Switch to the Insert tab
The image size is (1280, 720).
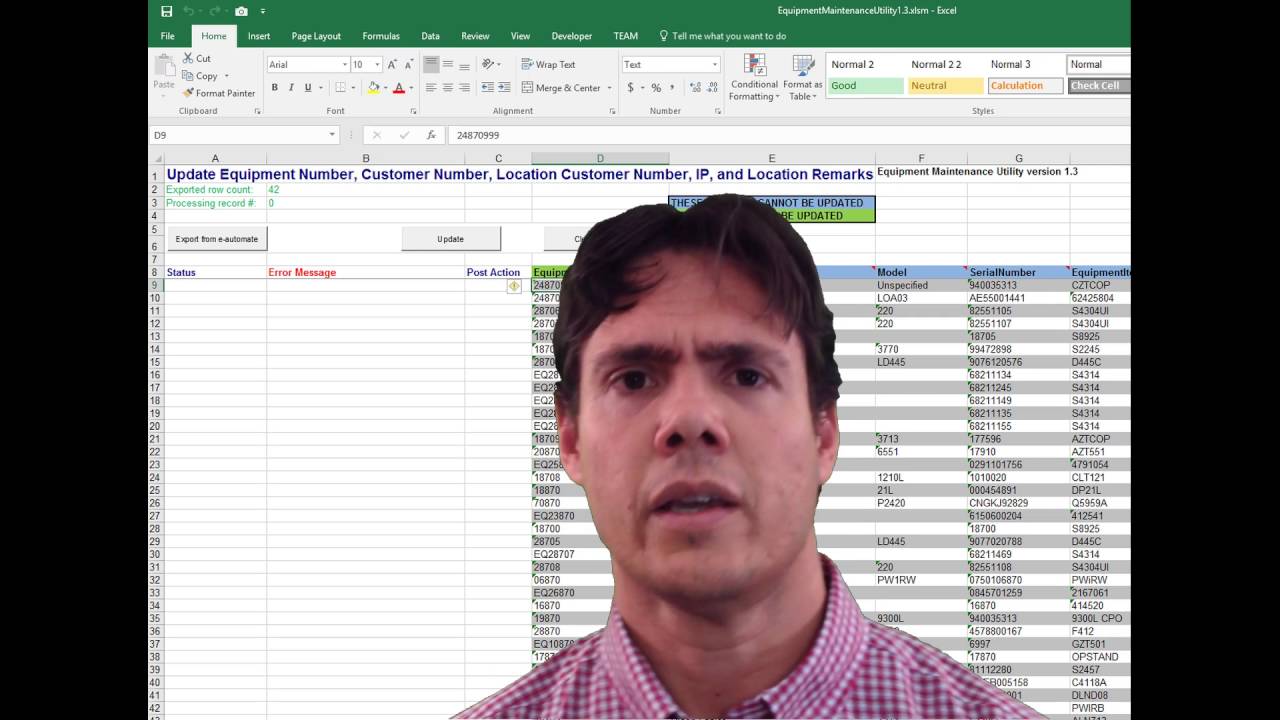[x=259, y=36]
